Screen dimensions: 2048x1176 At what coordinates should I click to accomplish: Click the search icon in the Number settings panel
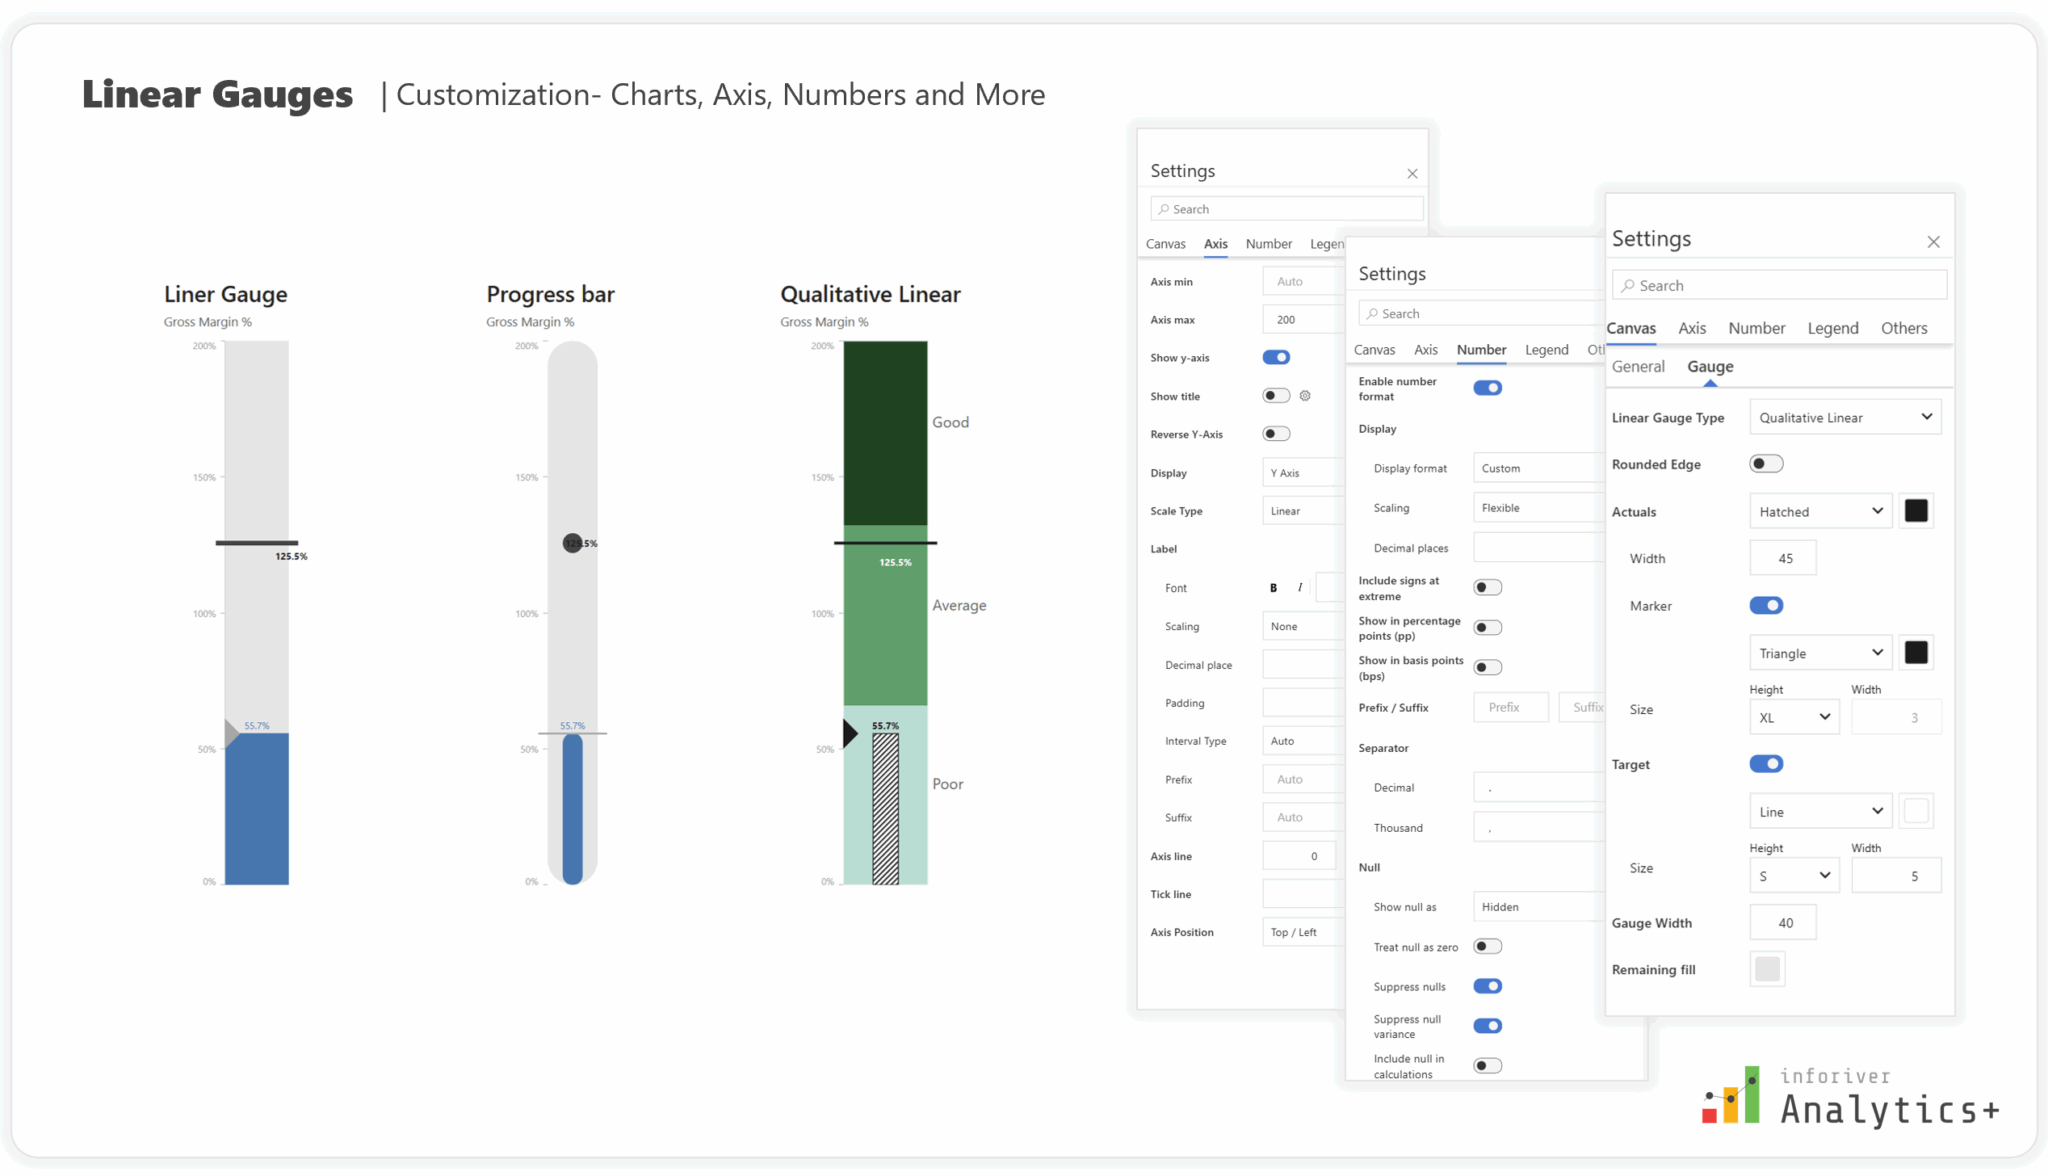(x=1374, y=313)
